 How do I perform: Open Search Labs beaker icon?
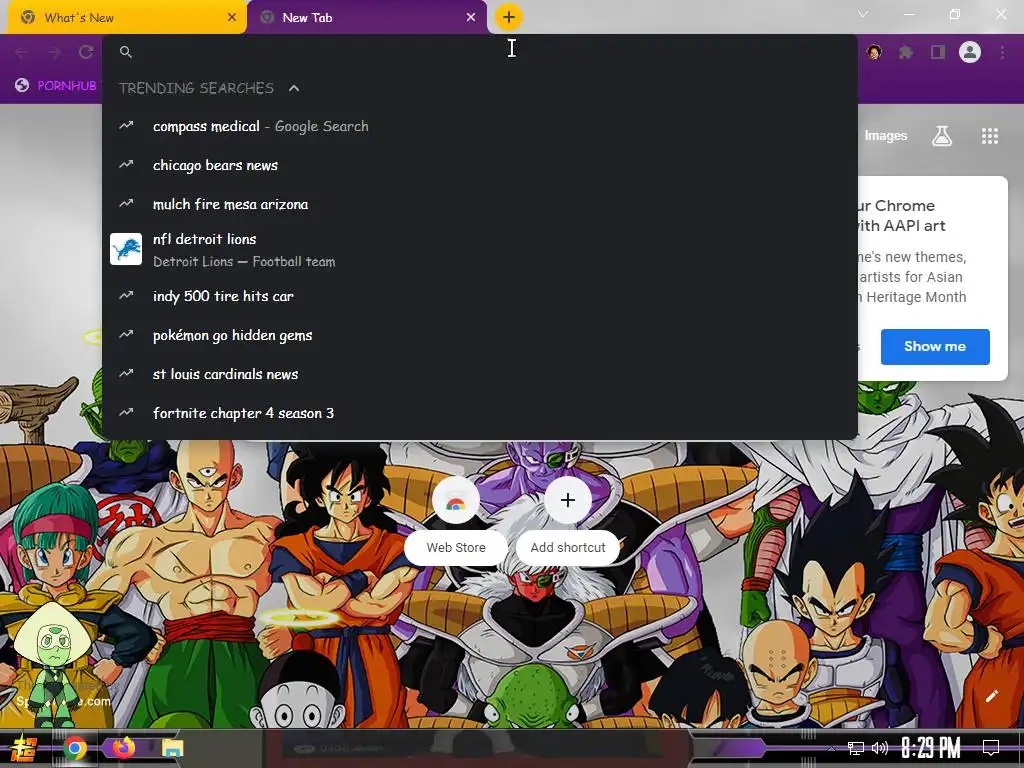(942, 136)
